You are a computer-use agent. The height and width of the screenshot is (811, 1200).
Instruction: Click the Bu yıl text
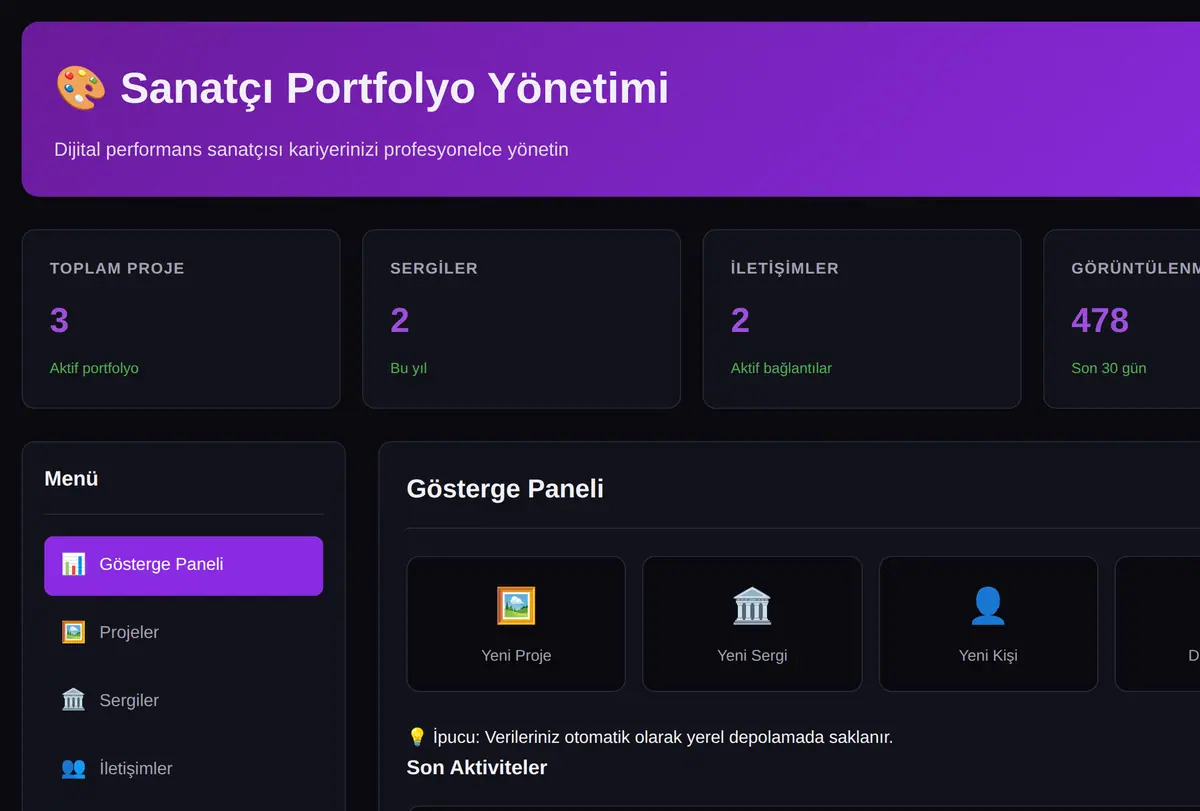pos(408,368)
